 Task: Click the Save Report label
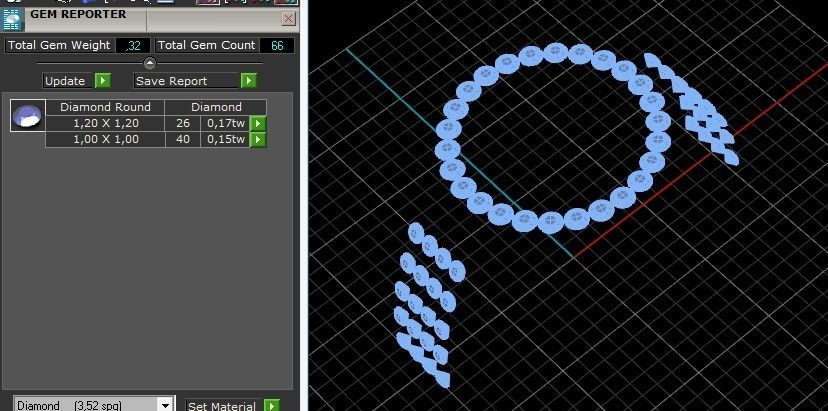[186, 81]
